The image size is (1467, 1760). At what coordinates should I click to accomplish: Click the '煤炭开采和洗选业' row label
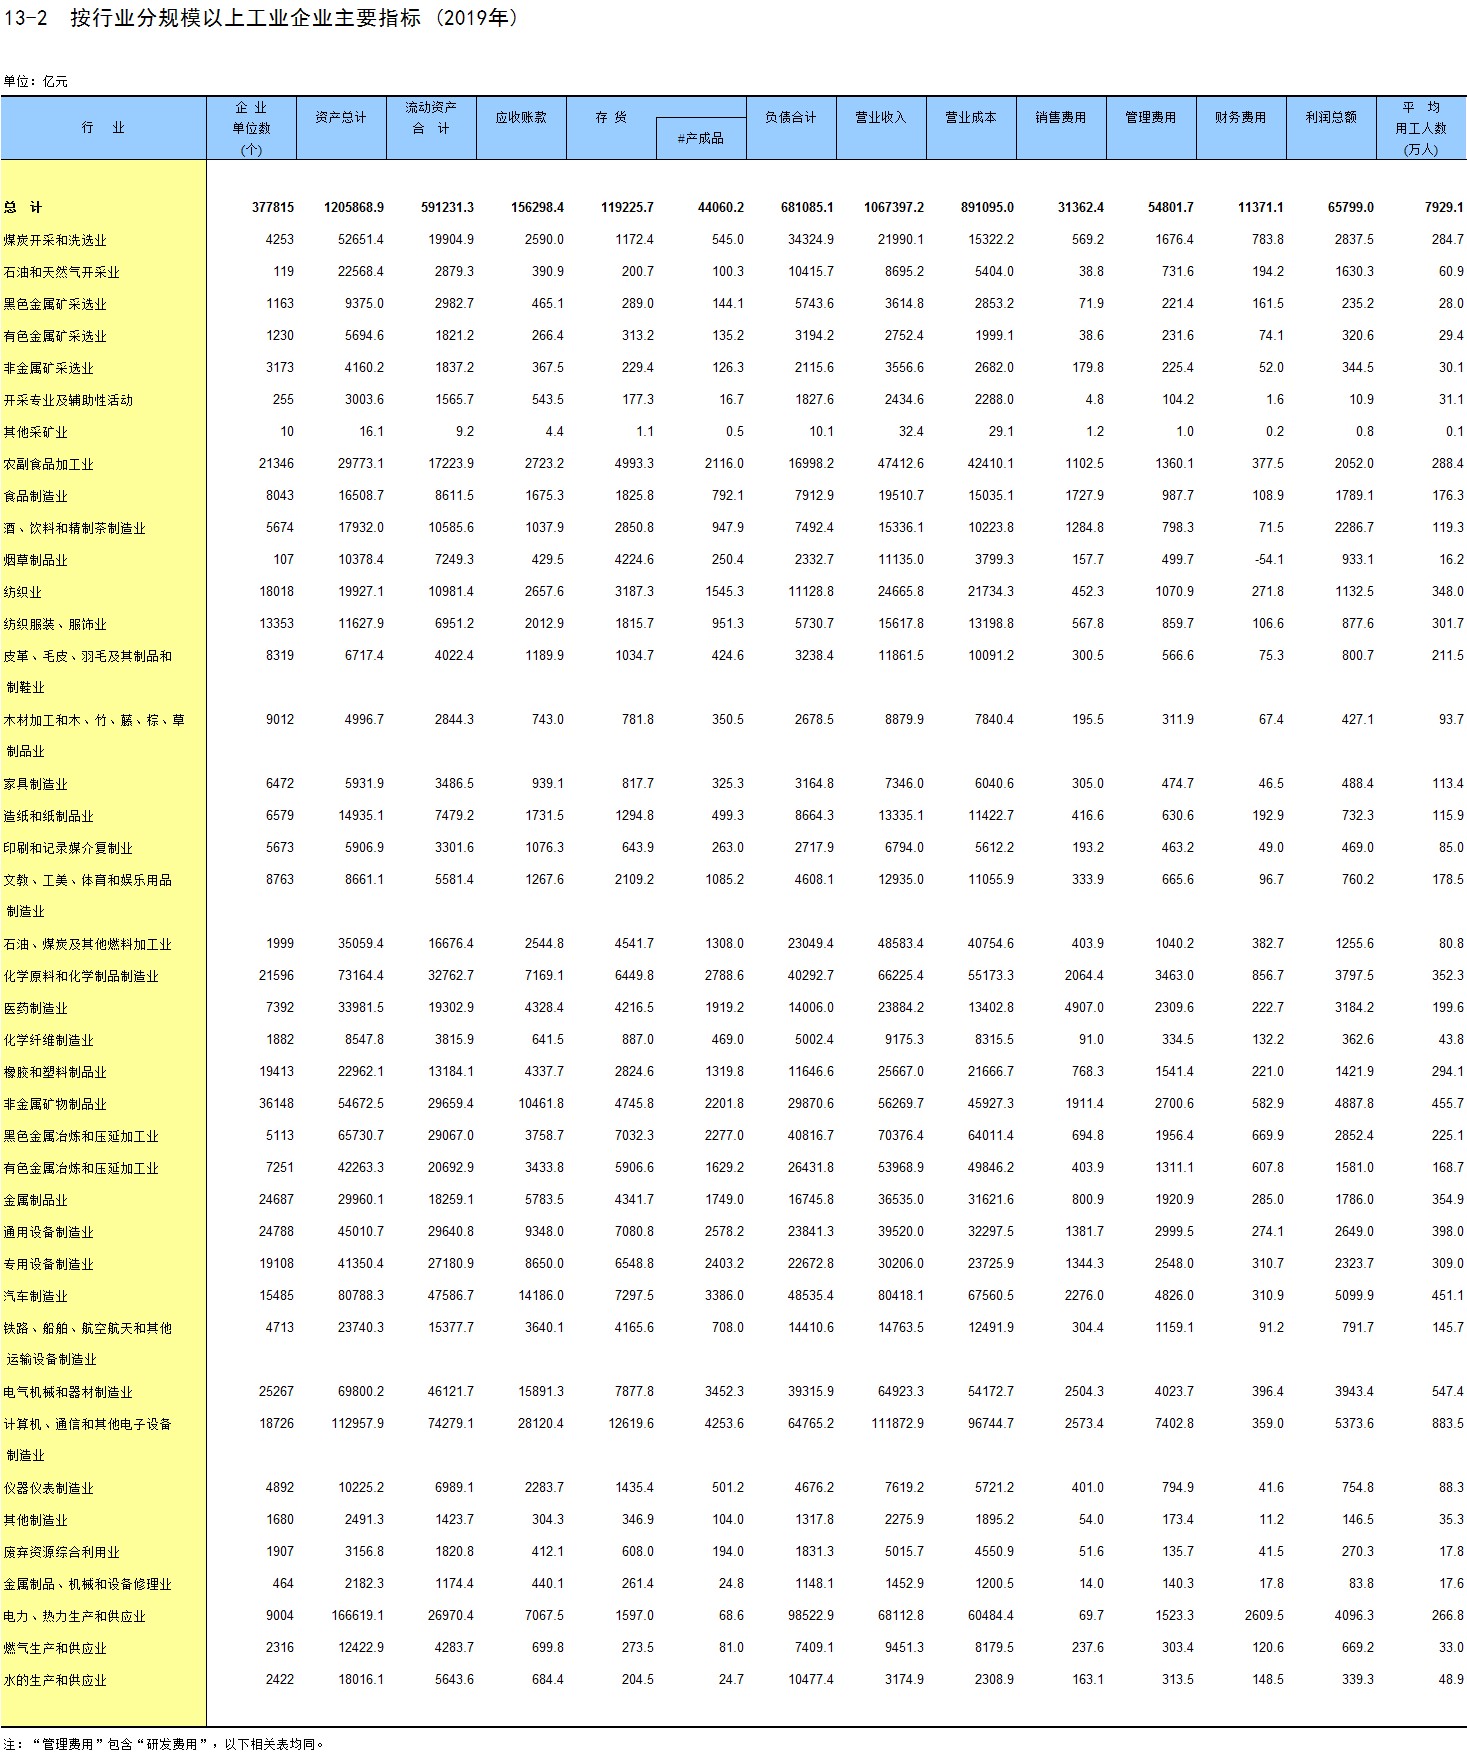pyautogui.click(x=55, y=240)
